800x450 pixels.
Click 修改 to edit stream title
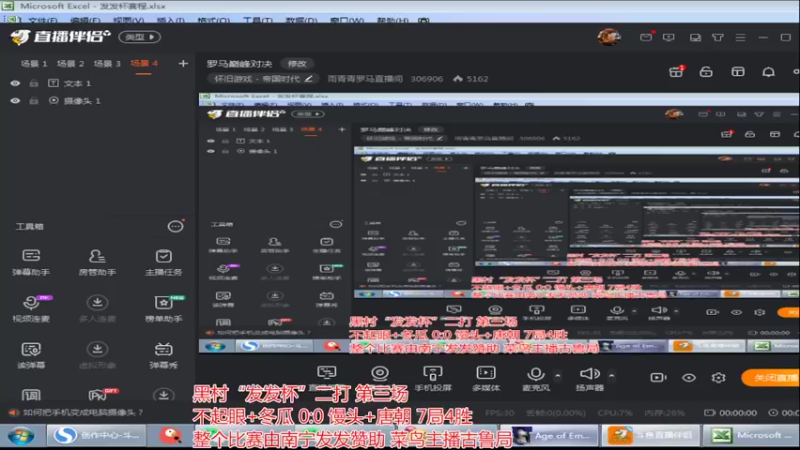pyautogui.click(x=297, y=64)
